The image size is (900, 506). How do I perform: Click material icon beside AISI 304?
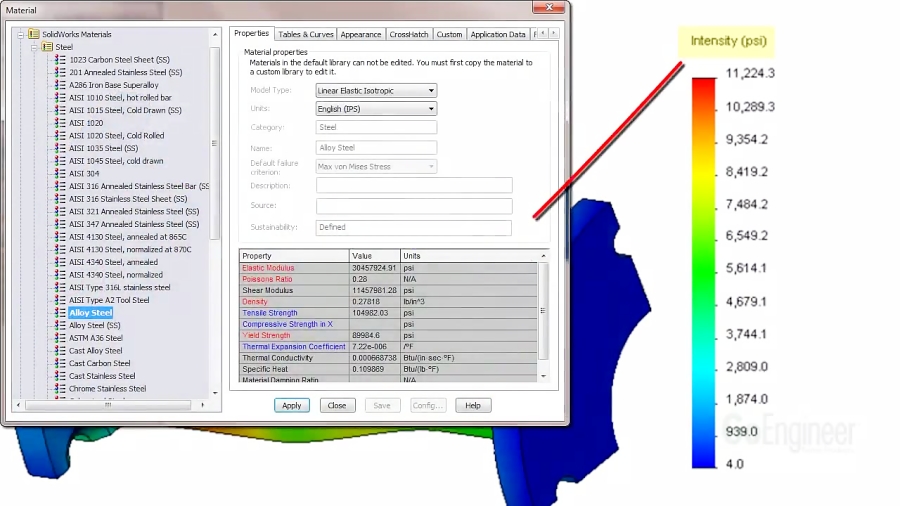pyautogui.click(x=60, y=173)
